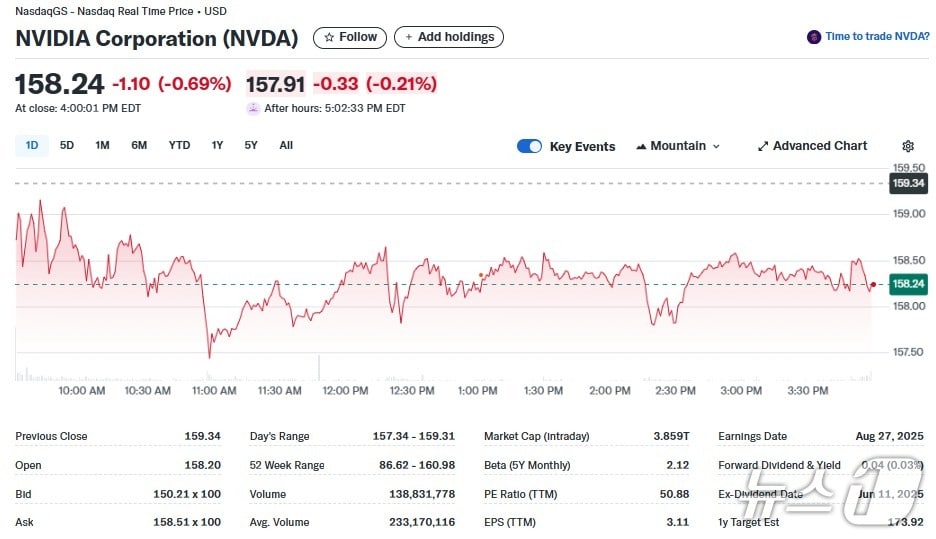Expand the Mountain chart type dropdown
936x539 pixels.
click(x=678, y=146)
